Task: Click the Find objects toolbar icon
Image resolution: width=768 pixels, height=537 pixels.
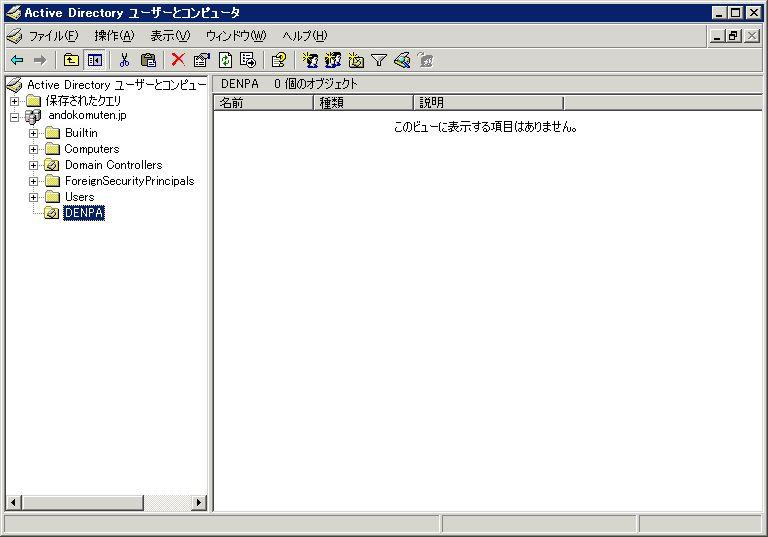Action: click(402, 60)
